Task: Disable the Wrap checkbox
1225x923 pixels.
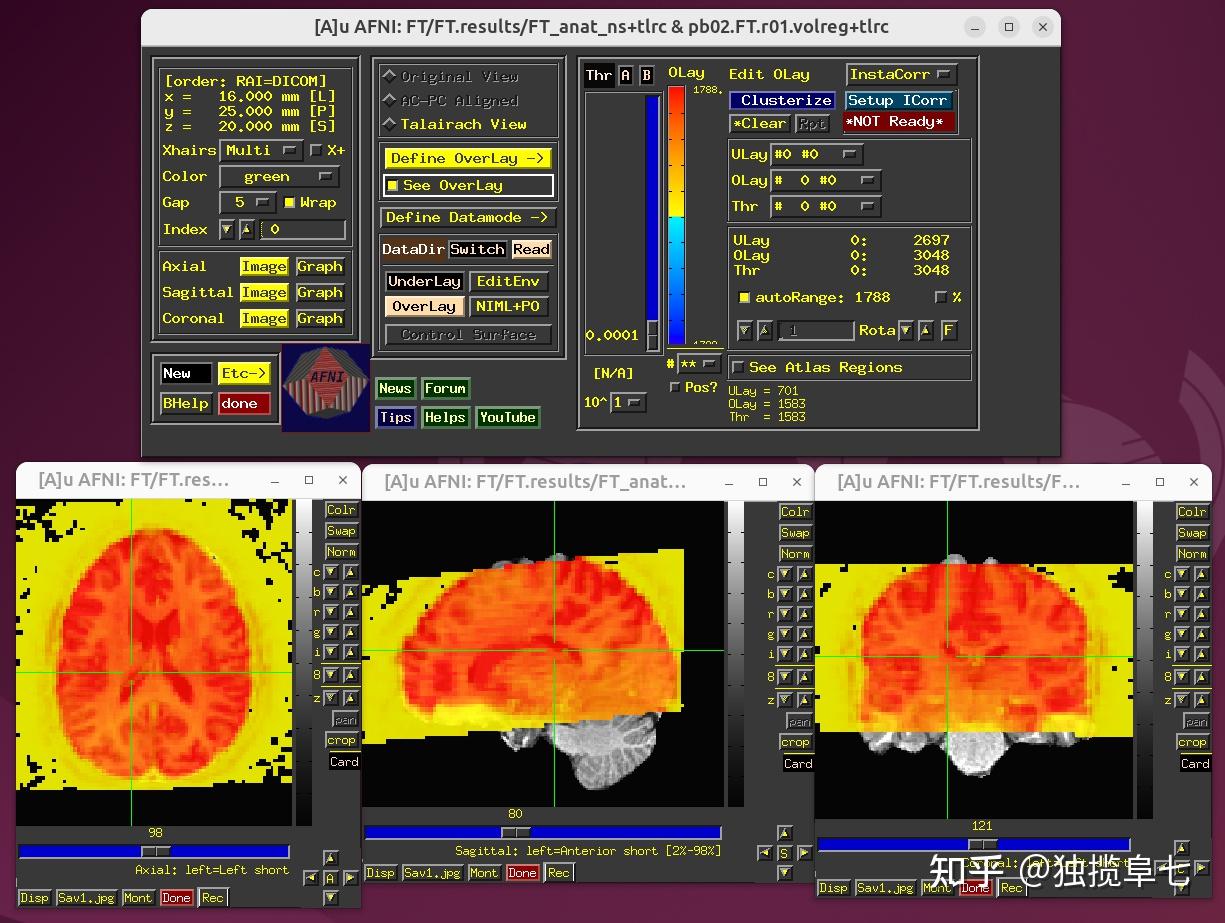Action: pyautogui.click(x=290, y=203)
